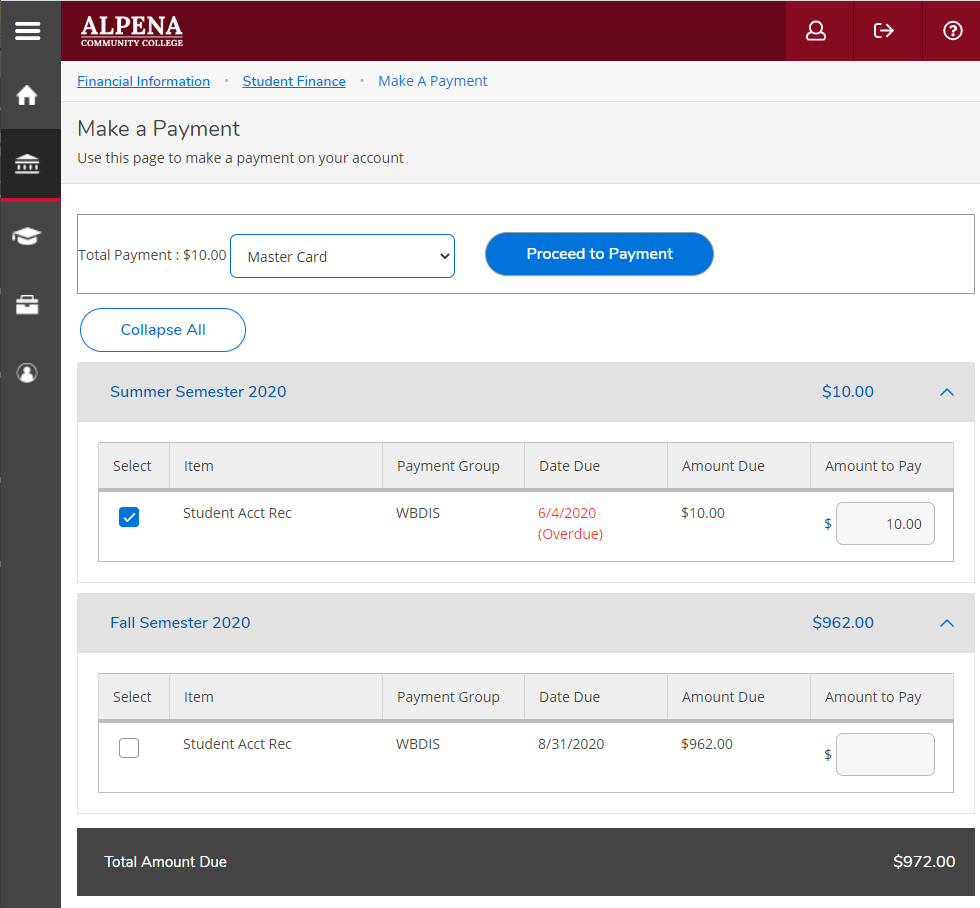Click the Total Payment : $10.00 label
Image resolution: width=980 pixels, height=908 pixels.
(x=152, y=255)
